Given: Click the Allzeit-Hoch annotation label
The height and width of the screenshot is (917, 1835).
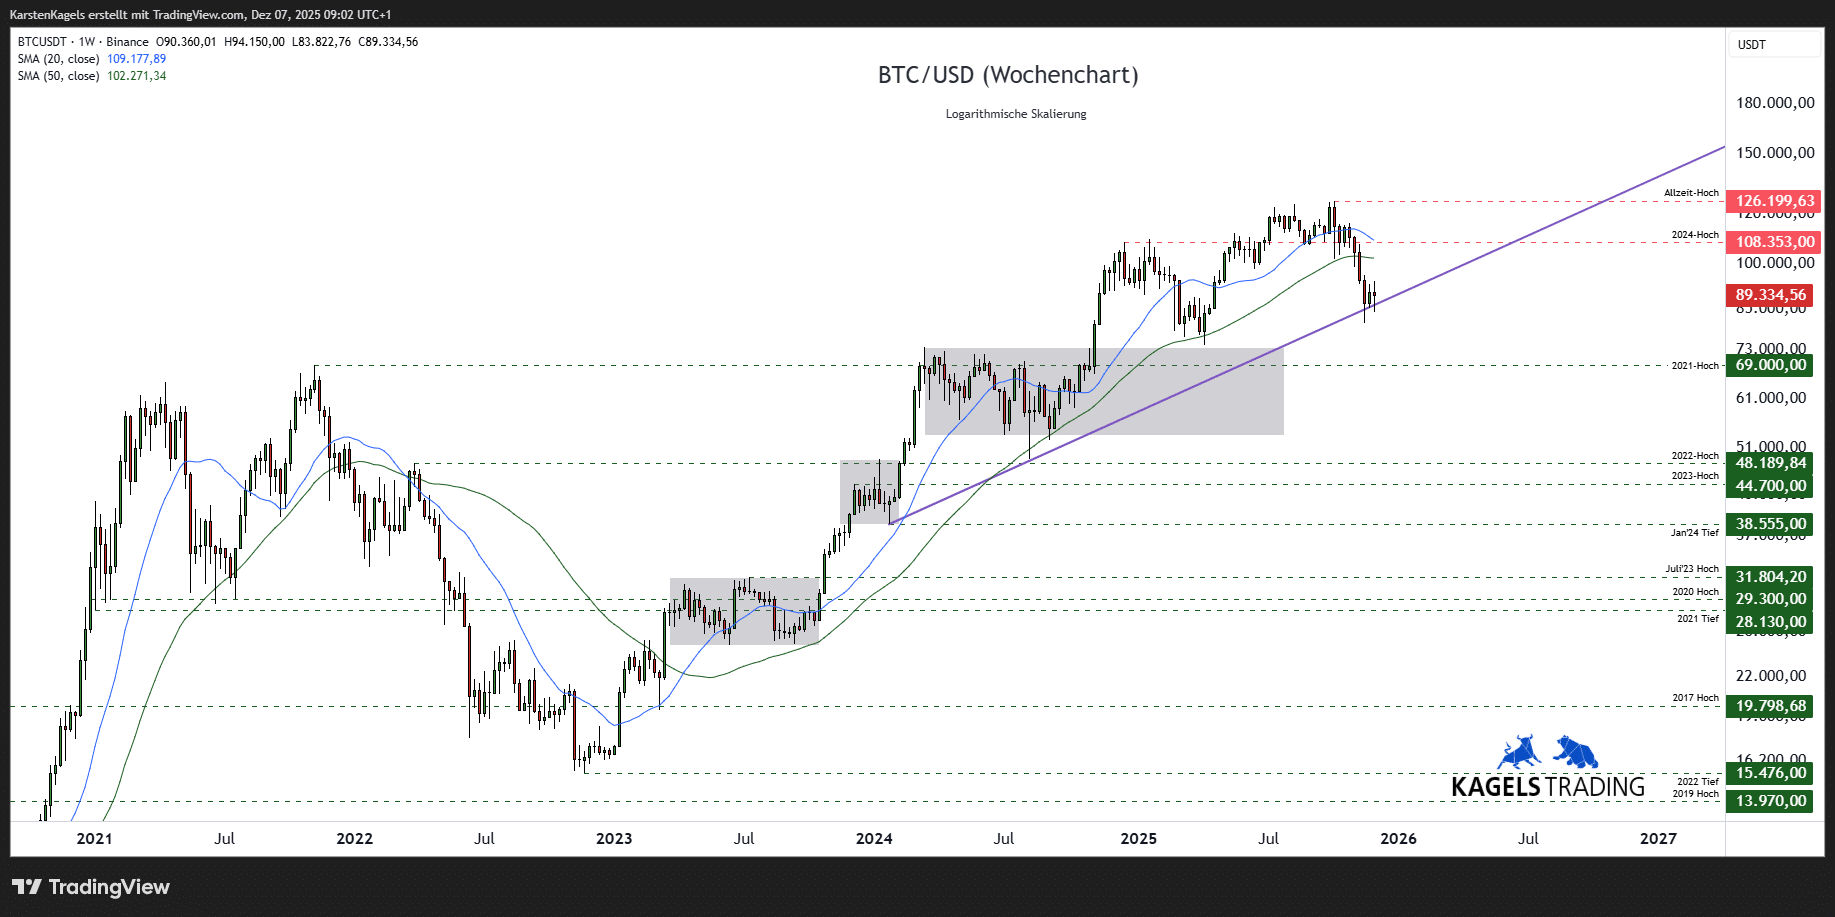Looking at the screenshot, I should pos(1691,193).
